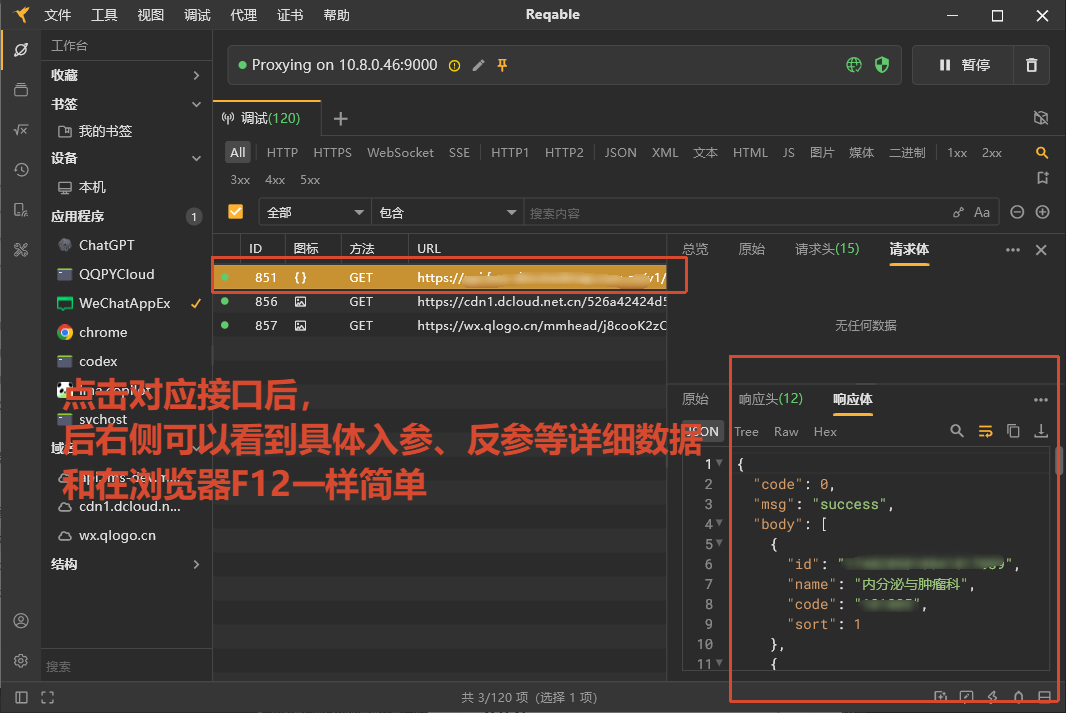Close the request detail panel
Screen dimensions: 1066x713
coord(1041,250)
